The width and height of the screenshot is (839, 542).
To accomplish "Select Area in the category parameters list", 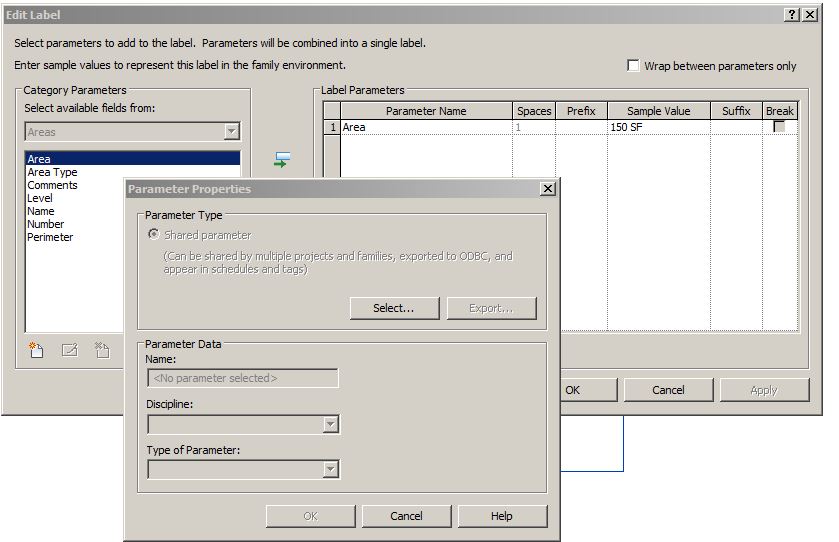I will click(x=133, y=159).
